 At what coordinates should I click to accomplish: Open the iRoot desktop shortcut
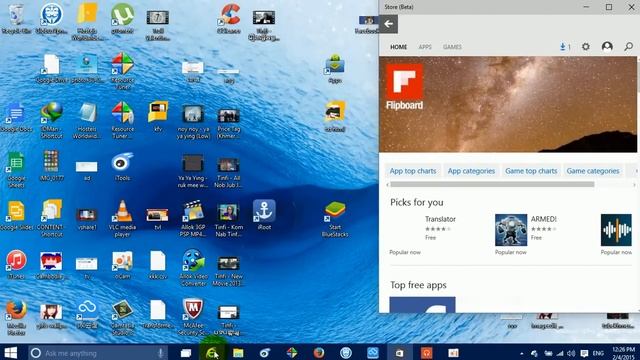pos(264,215)
